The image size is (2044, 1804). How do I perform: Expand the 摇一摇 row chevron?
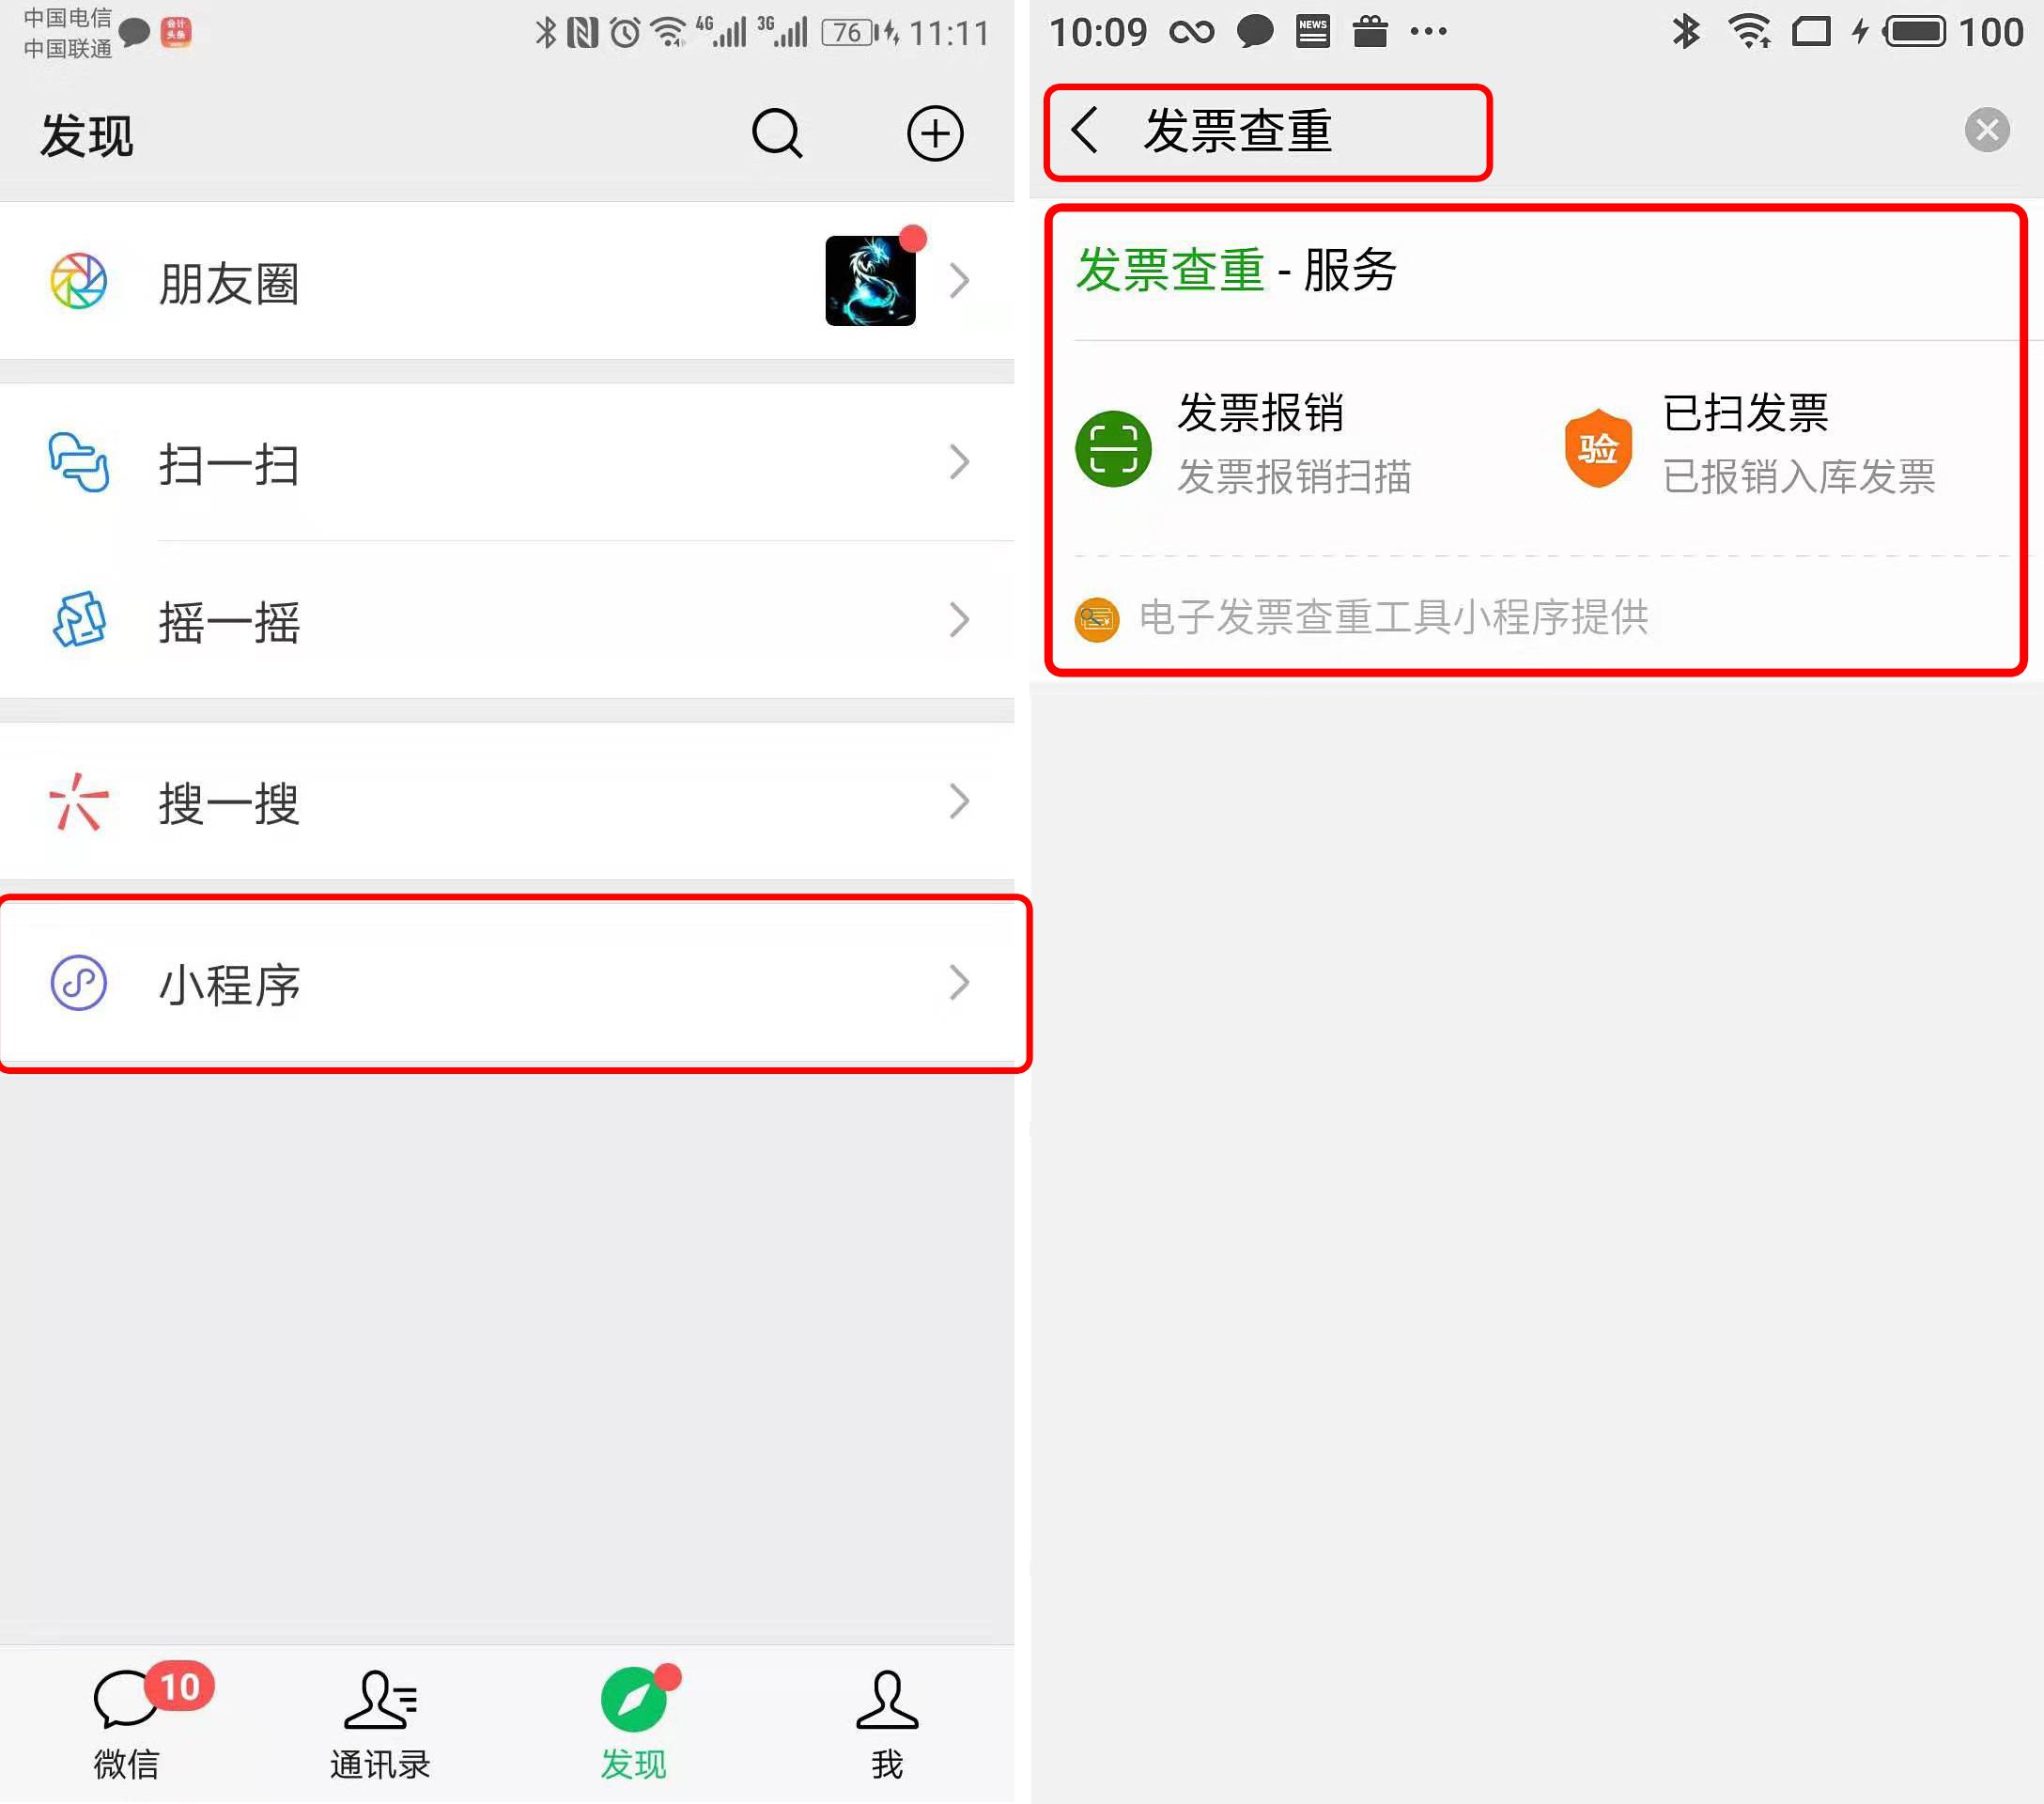959,620
